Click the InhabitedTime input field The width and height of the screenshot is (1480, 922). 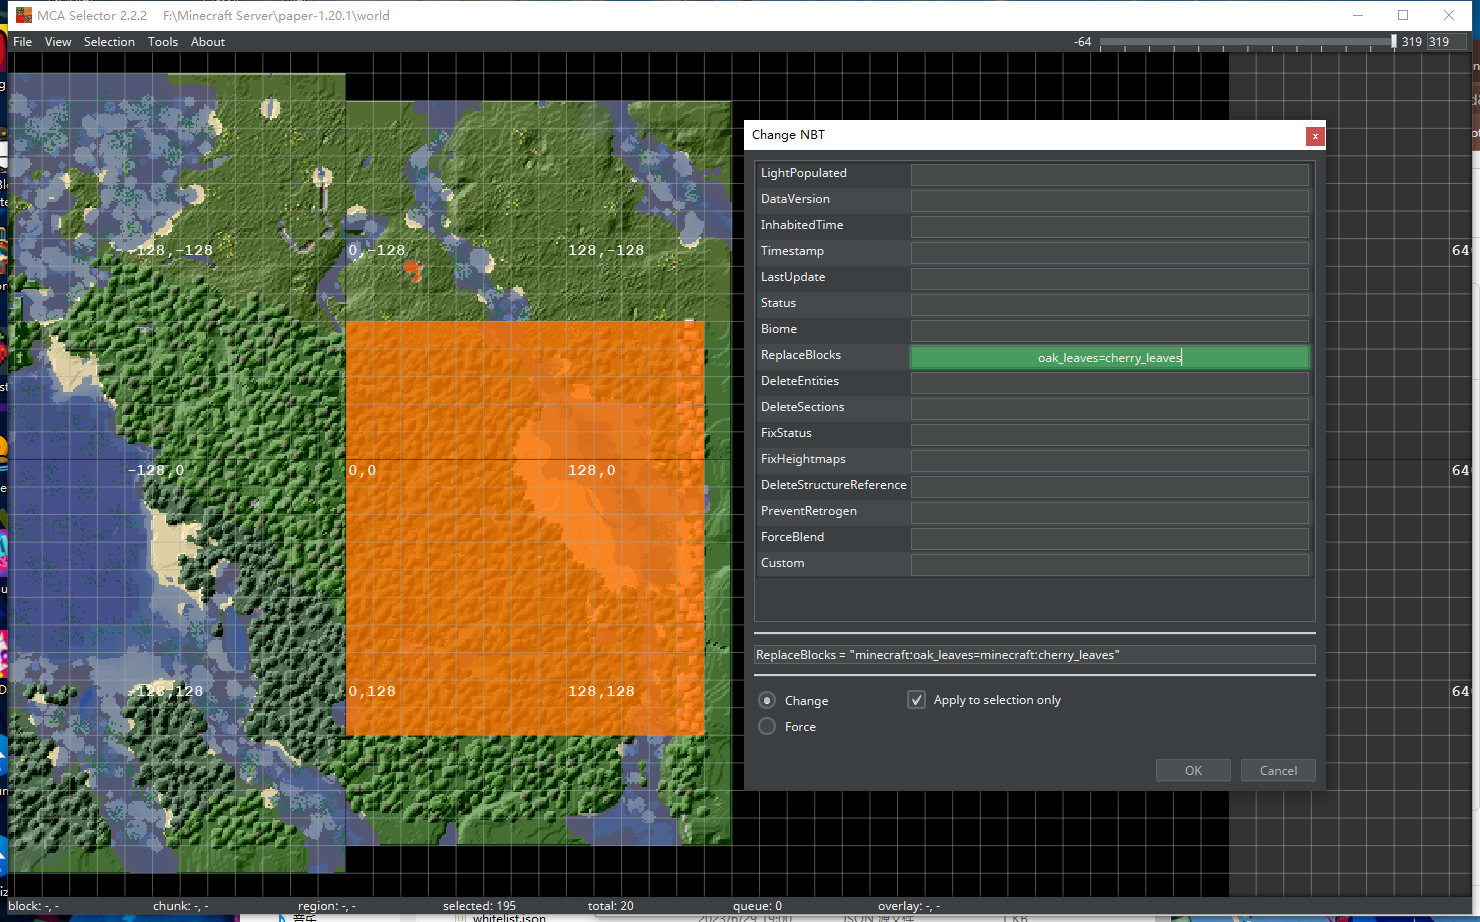tap(1109, 226)
